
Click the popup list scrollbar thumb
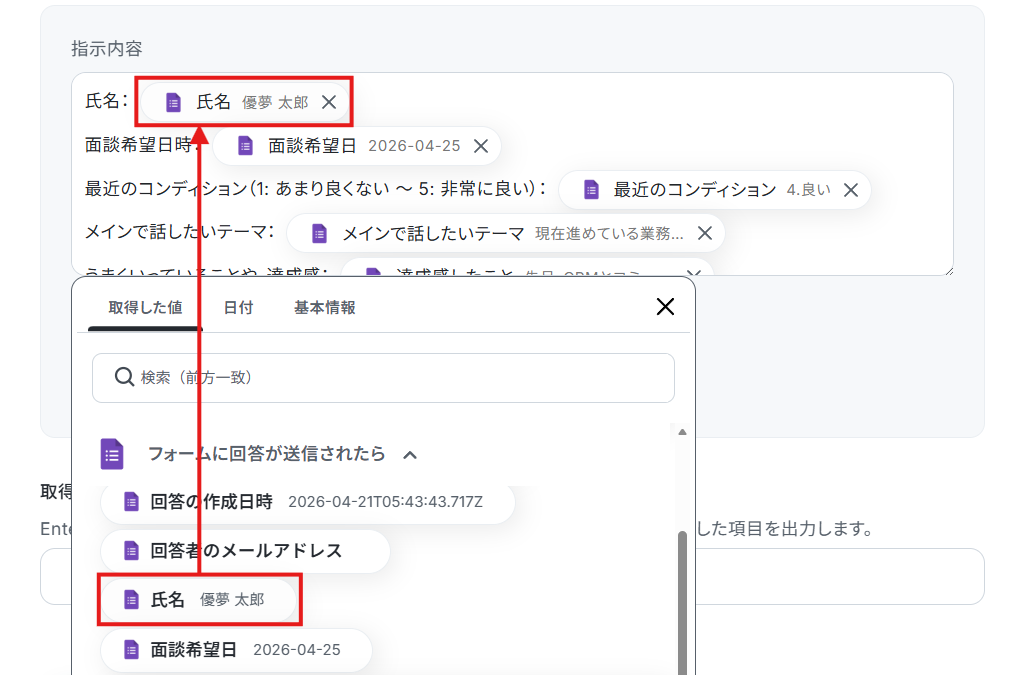(x=683, y=600)
